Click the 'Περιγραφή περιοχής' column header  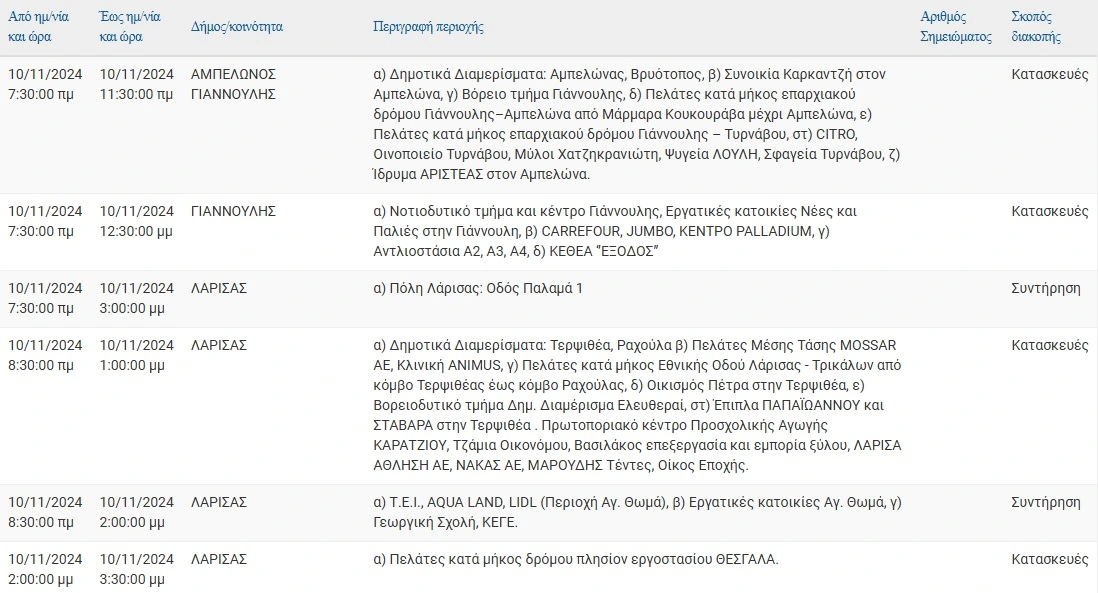click(428, 27)
